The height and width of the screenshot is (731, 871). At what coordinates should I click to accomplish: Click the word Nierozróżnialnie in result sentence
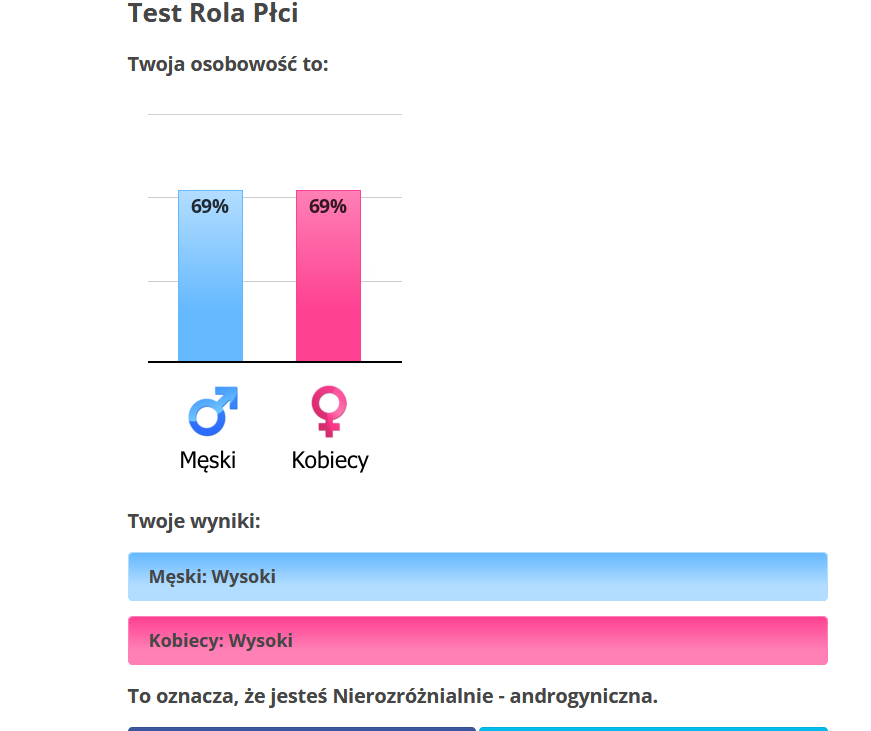tap(413, 696)
